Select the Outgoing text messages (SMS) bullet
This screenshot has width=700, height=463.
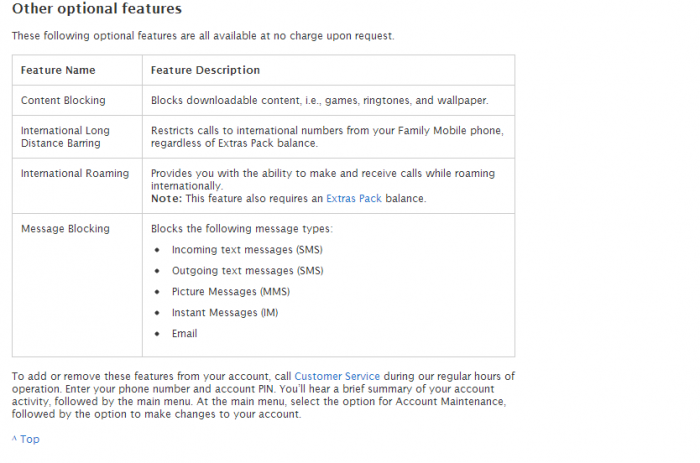(x=247, y=271)
